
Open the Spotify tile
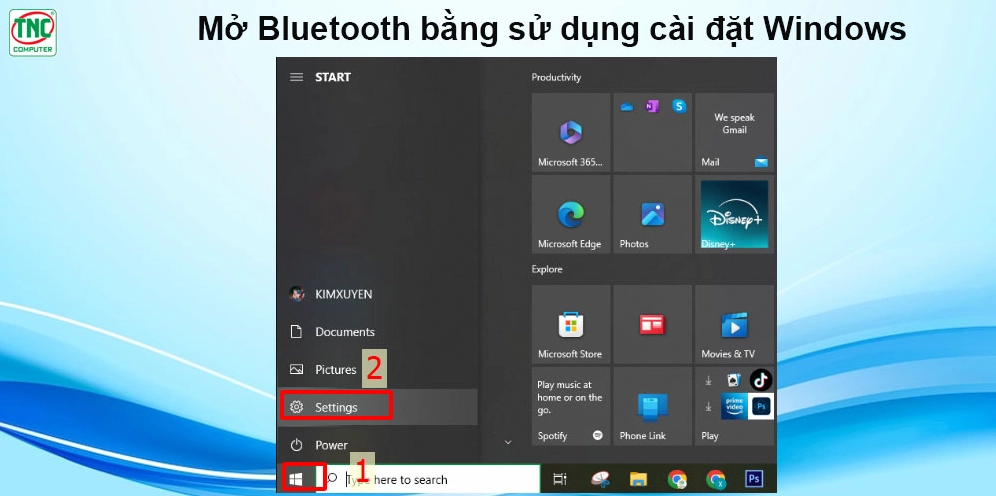570,406
